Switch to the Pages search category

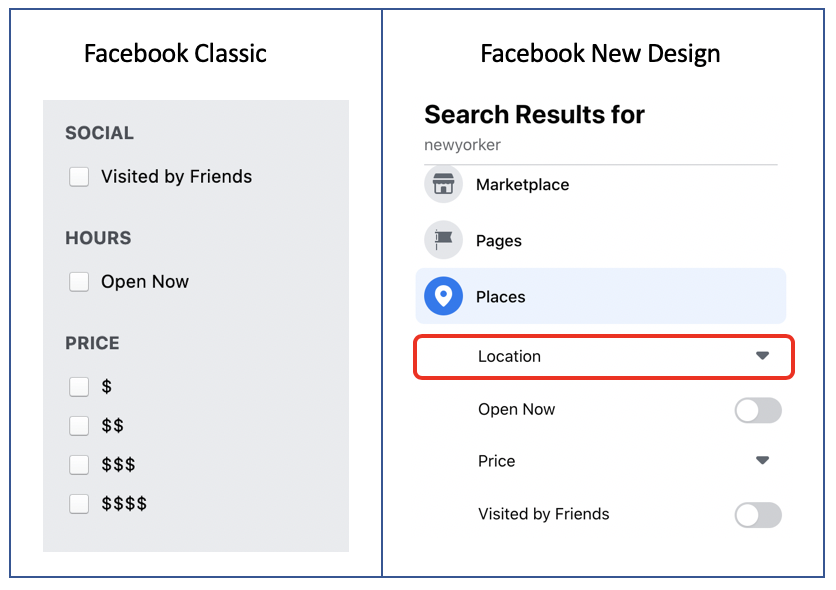tap(600, 240)
